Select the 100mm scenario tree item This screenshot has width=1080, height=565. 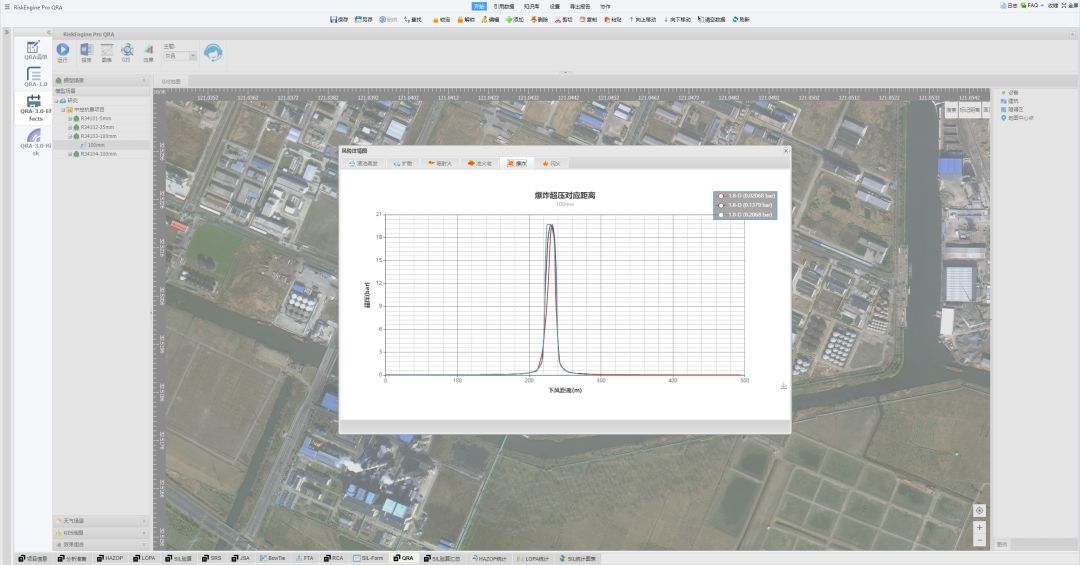click(96, 145)
